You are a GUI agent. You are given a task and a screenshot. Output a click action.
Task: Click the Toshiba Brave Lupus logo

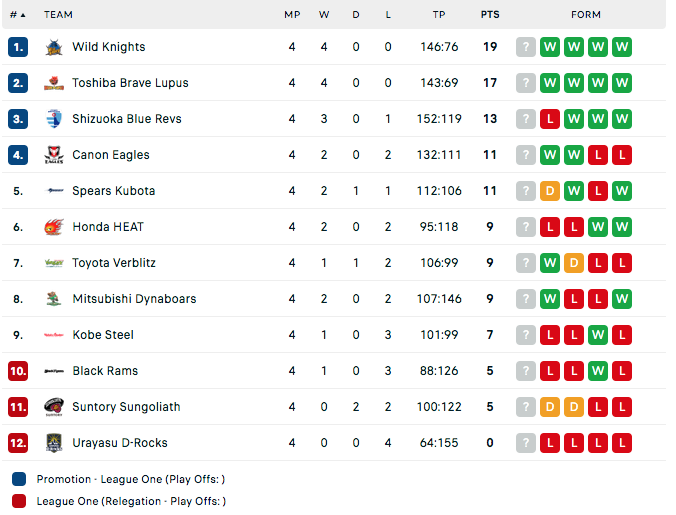tap(54, 83)
